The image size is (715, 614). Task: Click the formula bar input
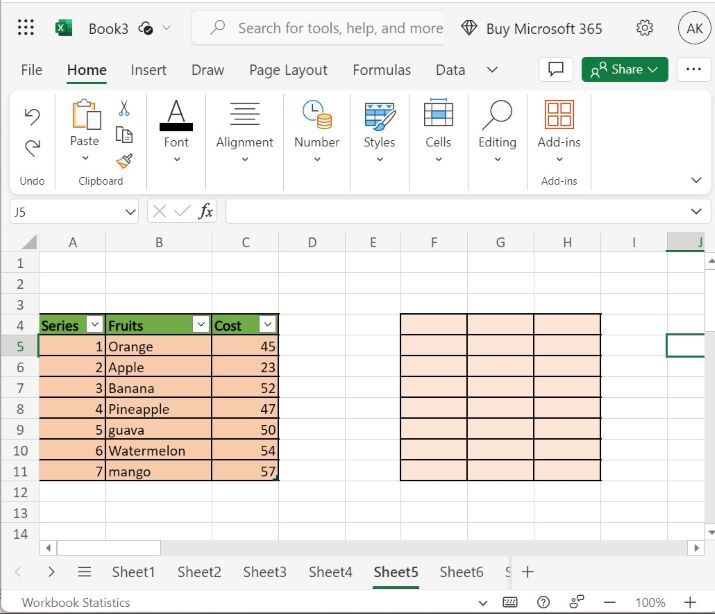point(456,212)
